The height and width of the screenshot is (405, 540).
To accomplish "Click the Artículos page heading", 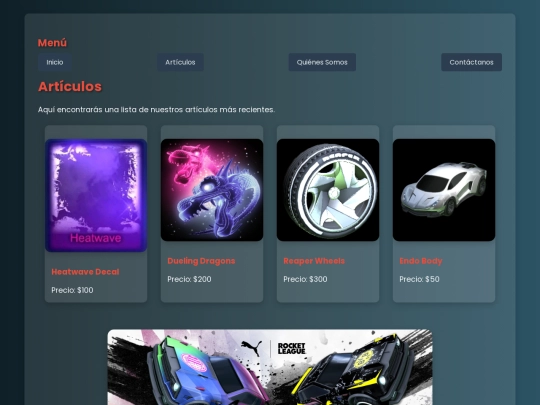I will click(70, 86).
